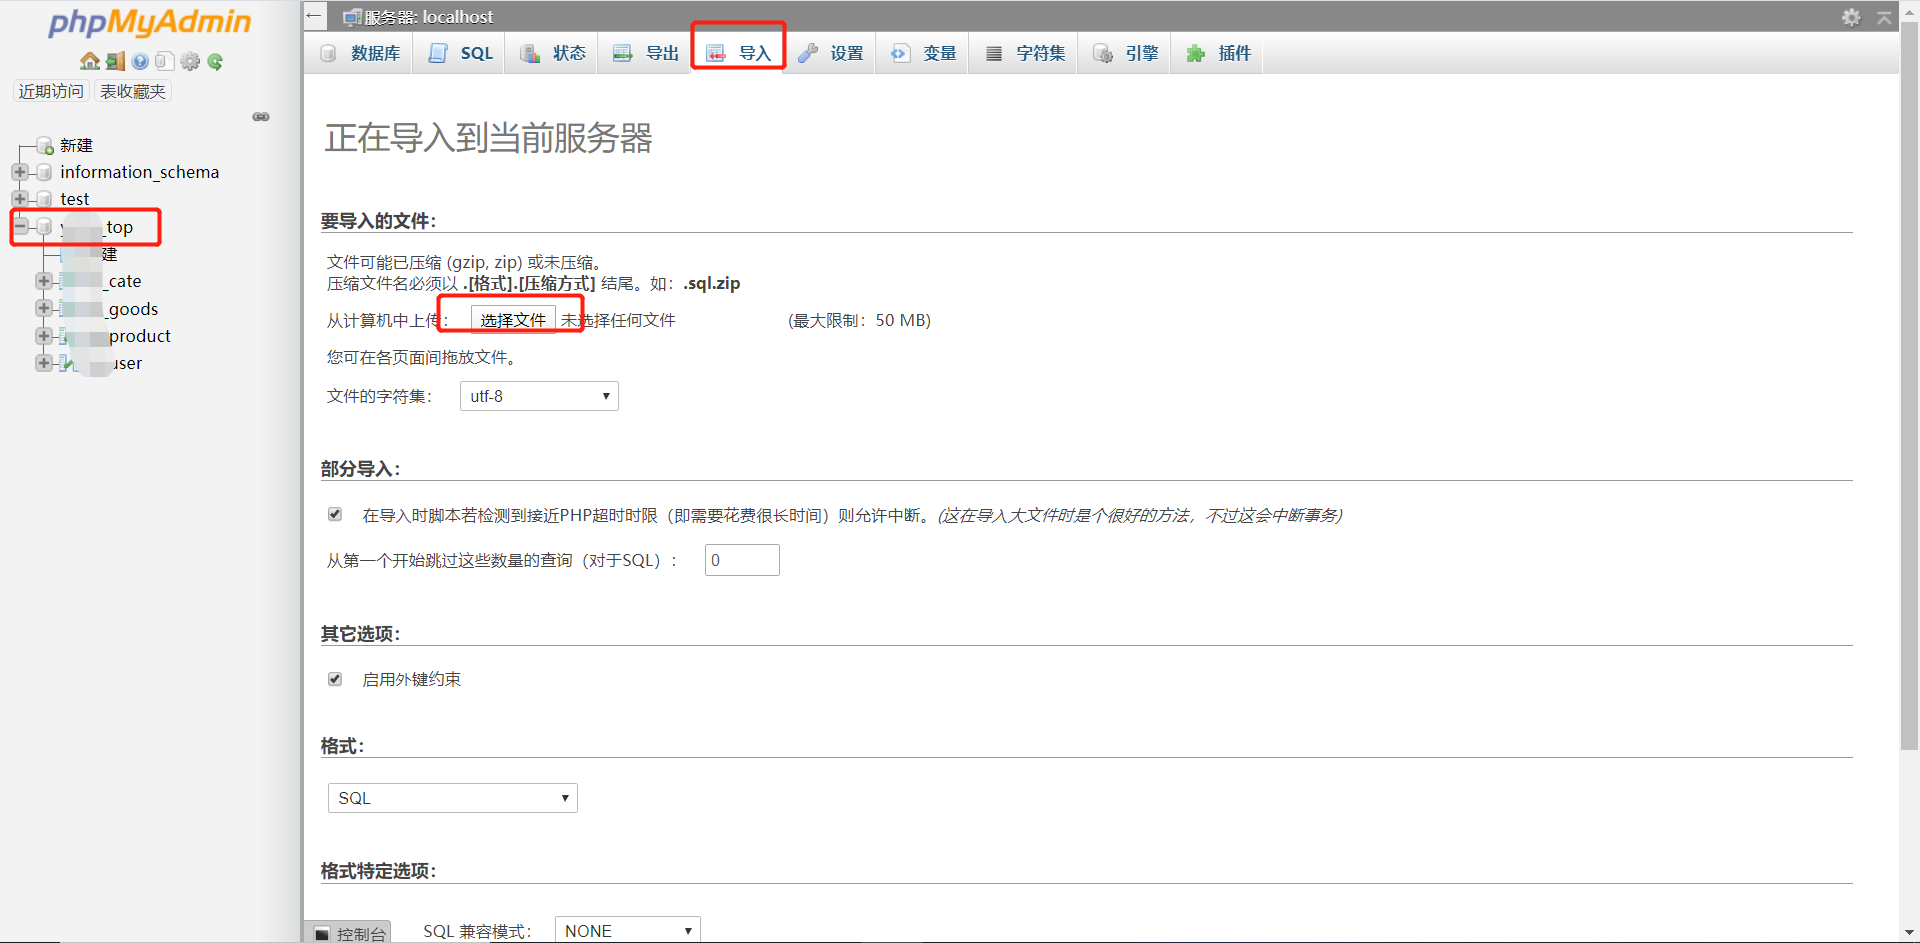Open the 控制台 console bar

coord(349,933)
